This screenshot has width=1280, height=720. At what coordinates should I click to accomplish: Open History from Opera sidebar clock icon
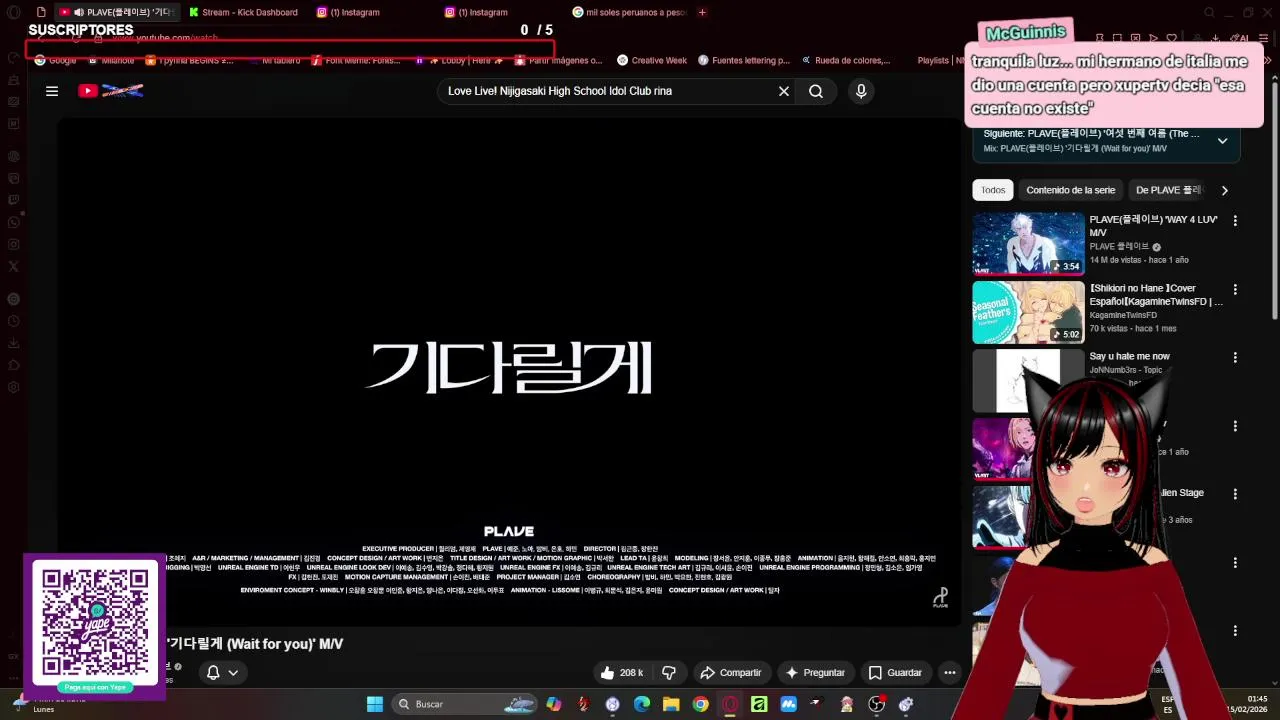click(x=13, y=321)
